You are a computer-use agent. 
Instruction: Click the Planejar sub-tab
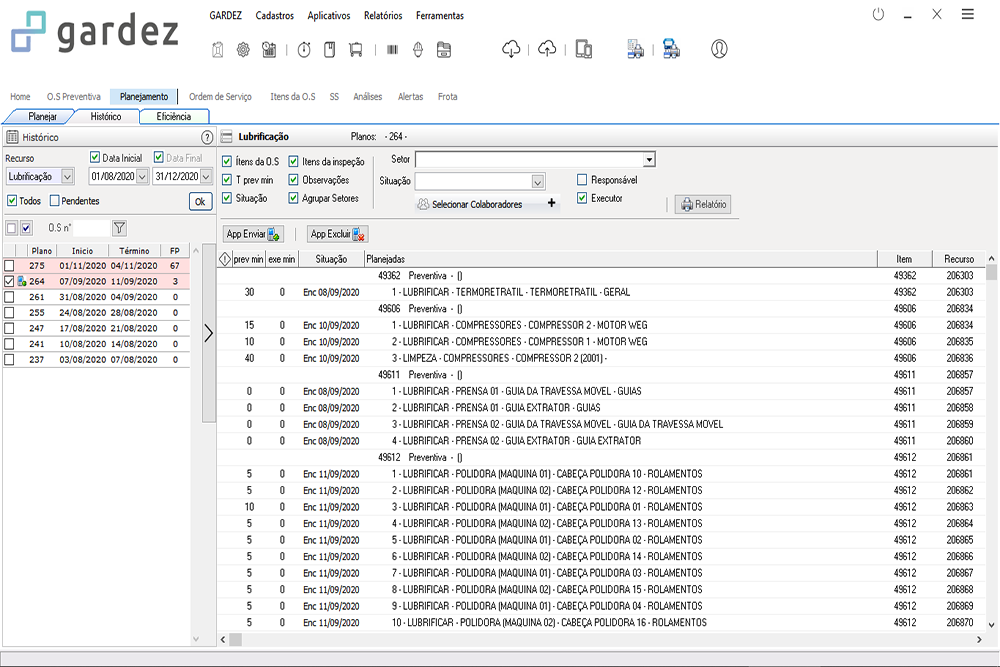[42, 117]
